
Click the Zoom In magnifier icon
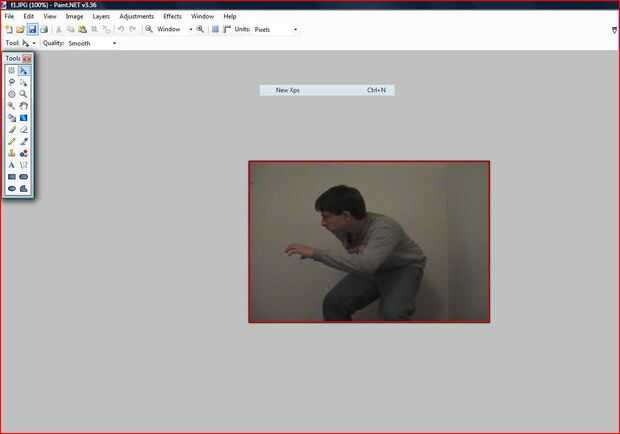200,29
